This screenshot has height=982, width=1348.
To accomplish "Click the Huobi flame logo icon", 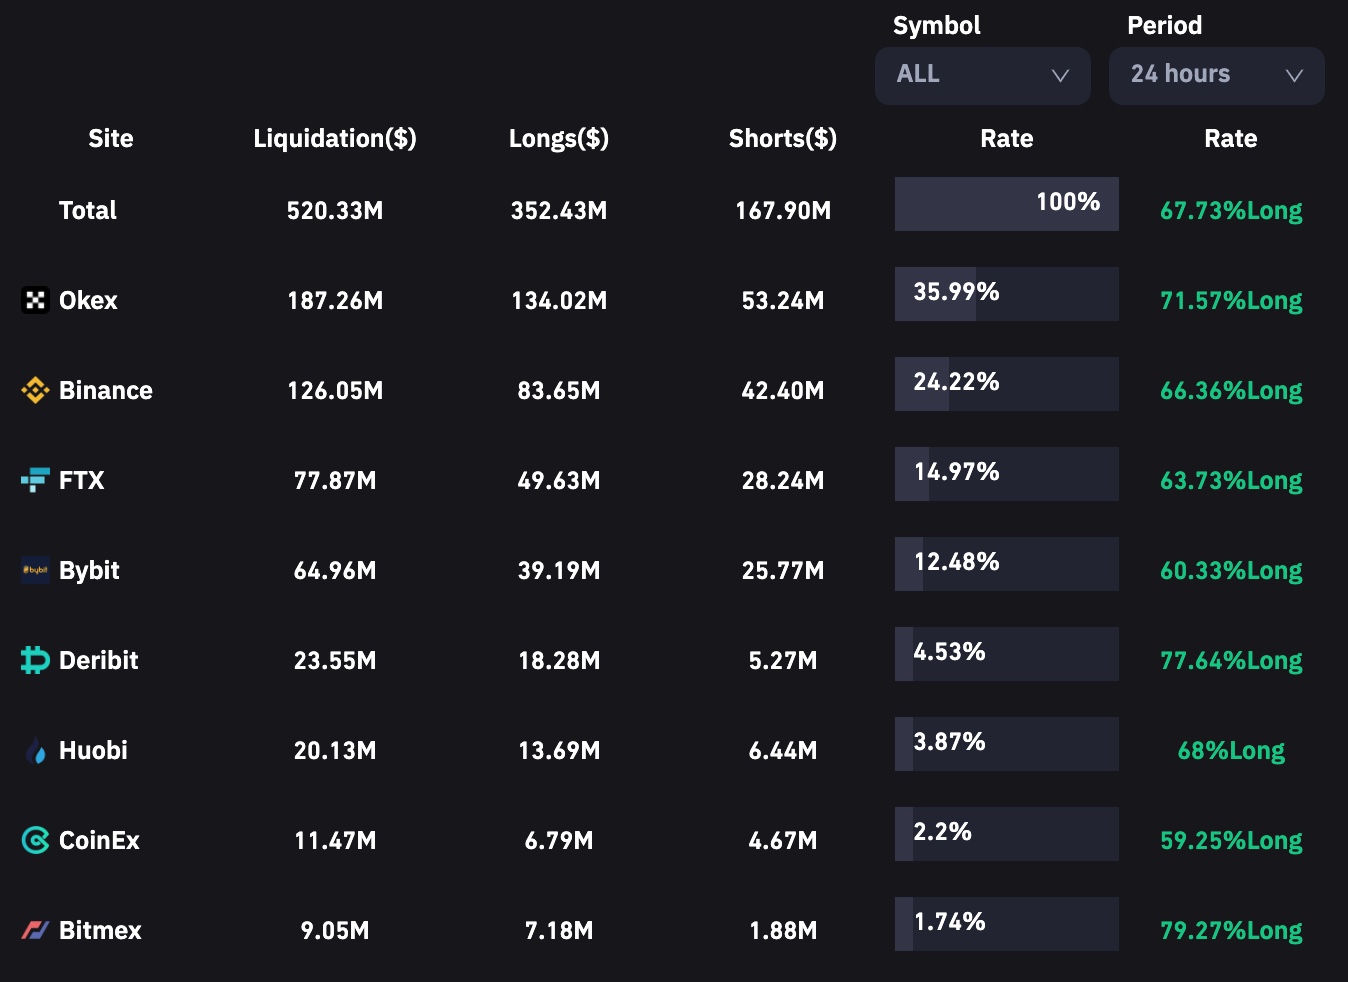I will pyautogui.click(x=36, y=750).
